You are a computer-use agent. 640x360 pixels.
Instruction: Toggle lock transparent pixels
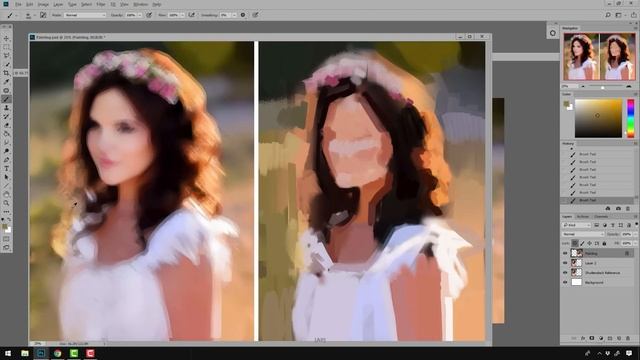coord(575,244)
